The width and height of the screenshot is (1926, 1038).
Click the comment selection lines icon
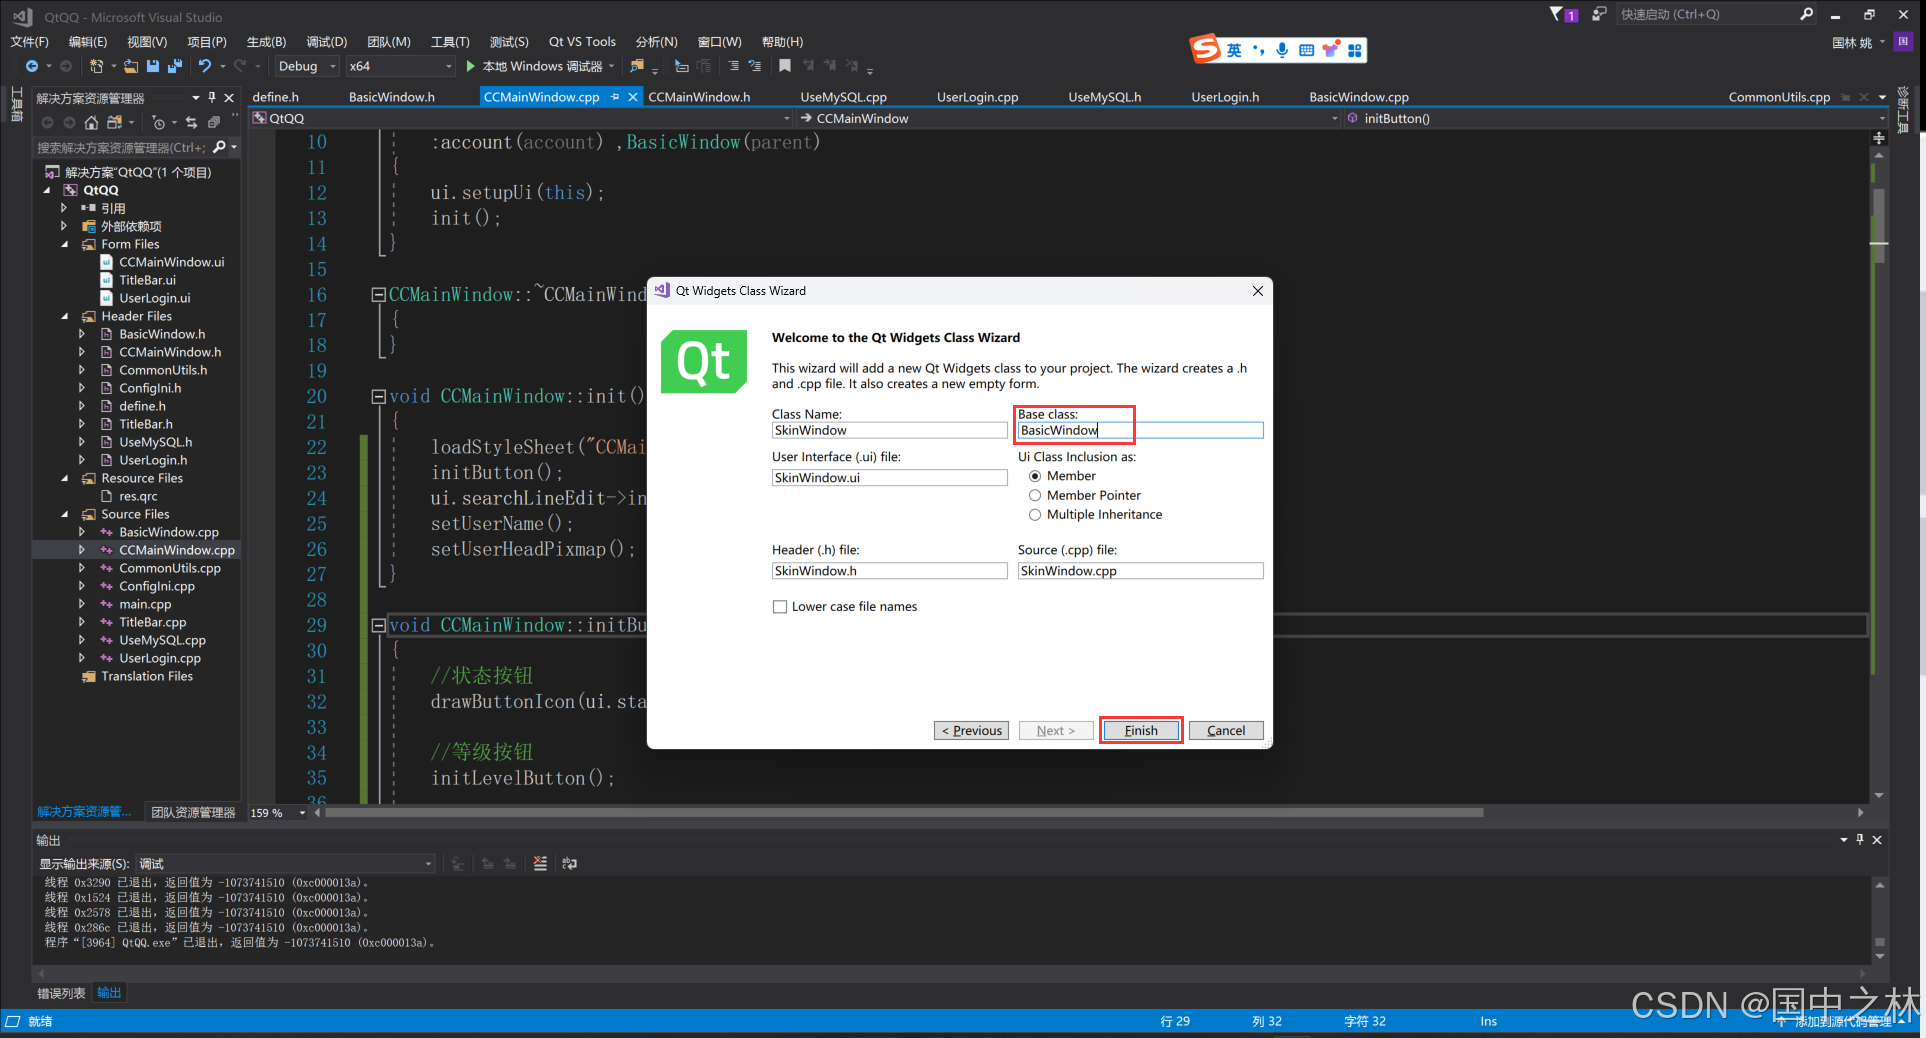733,66
